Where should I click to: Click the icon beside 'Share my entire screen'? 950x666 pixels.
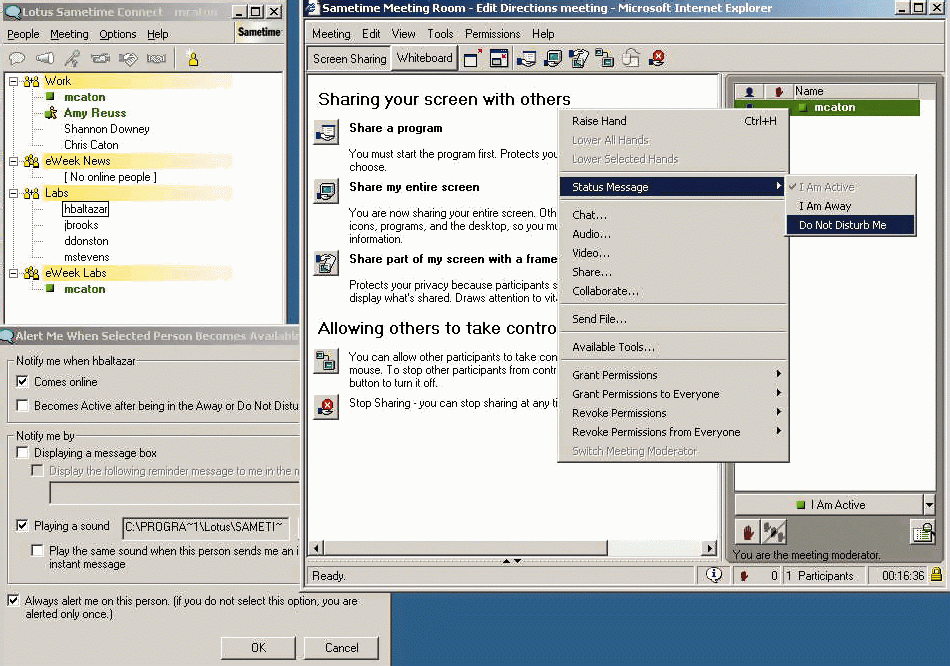pyautogui.click(x=326, y=191)
